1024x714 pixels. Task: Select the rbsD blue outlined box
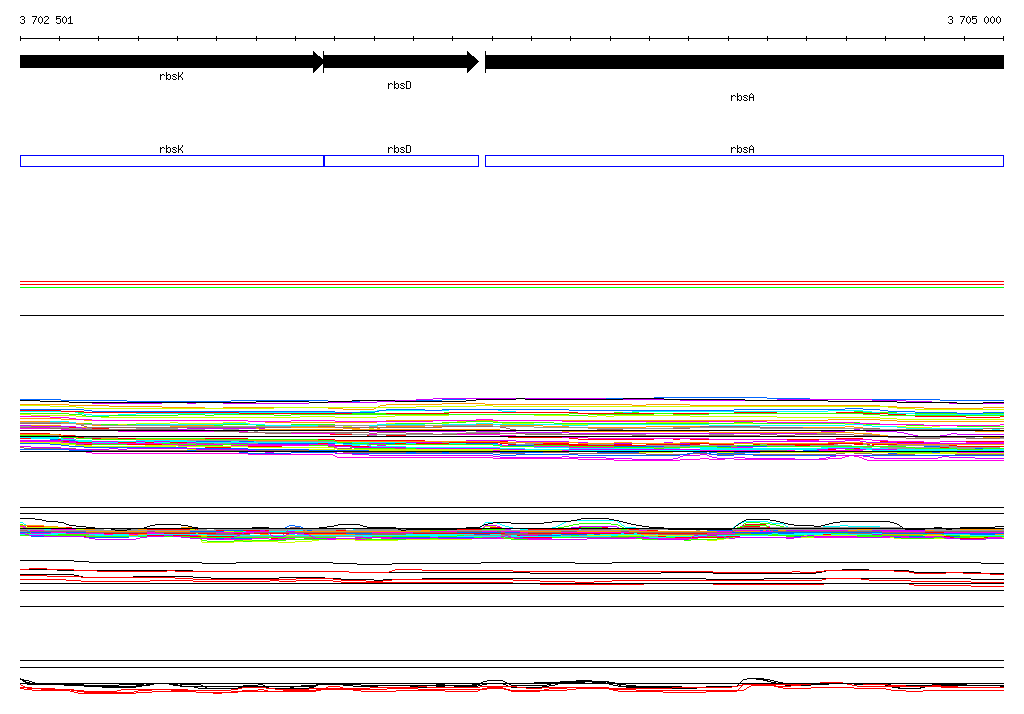401,161
